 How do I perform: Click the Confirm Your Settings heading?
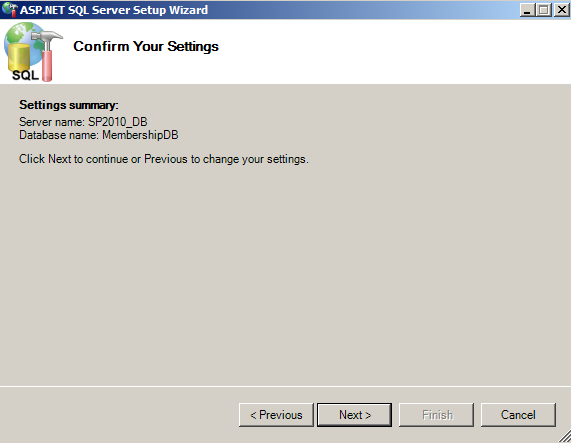click(146, 47)
